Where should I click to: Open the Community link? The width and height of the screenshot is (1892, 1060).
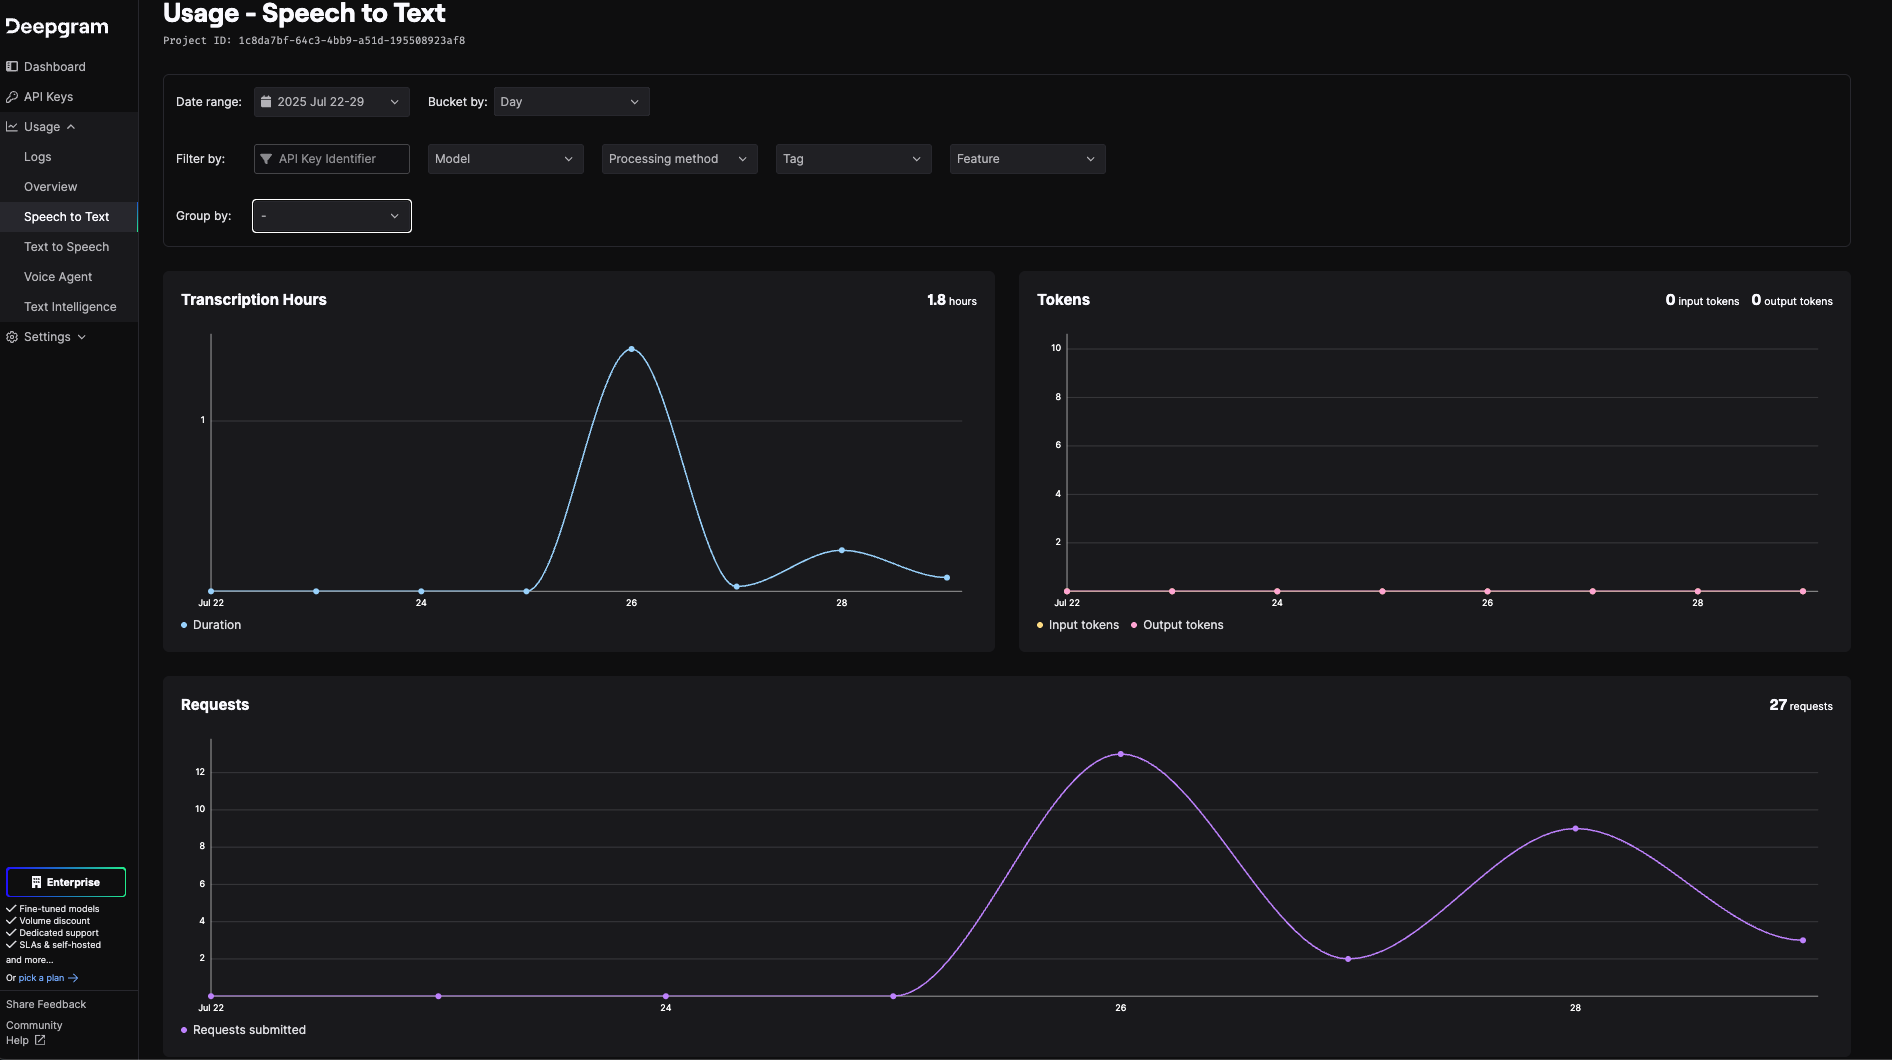34,1025
